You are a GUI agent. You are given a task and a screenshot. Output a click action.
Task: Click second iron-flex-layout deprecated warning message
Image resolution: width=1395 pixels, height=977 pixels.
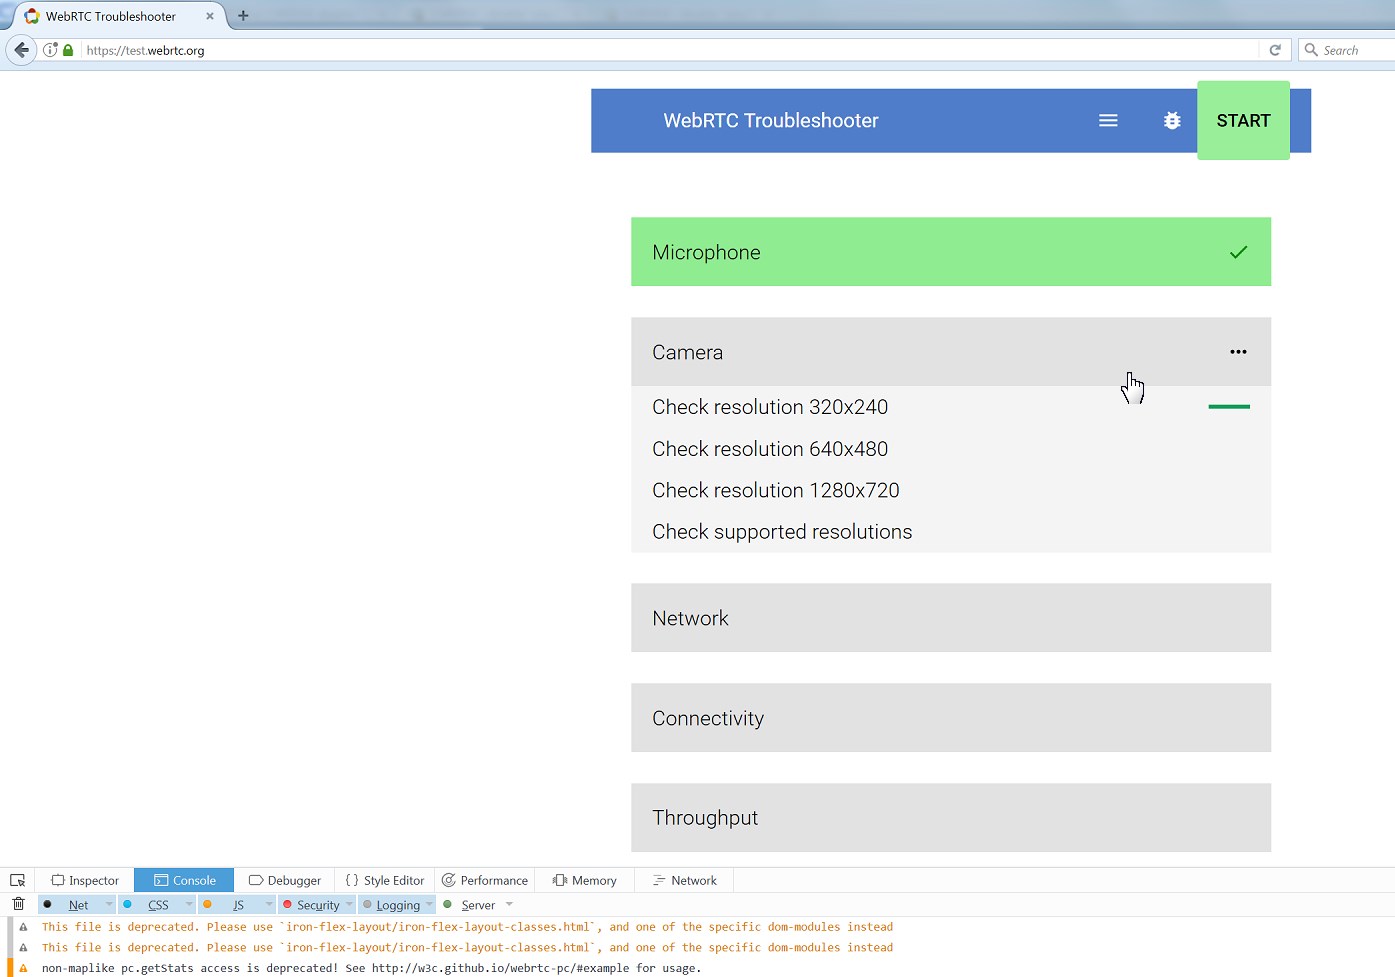click(x=467, y=948)
